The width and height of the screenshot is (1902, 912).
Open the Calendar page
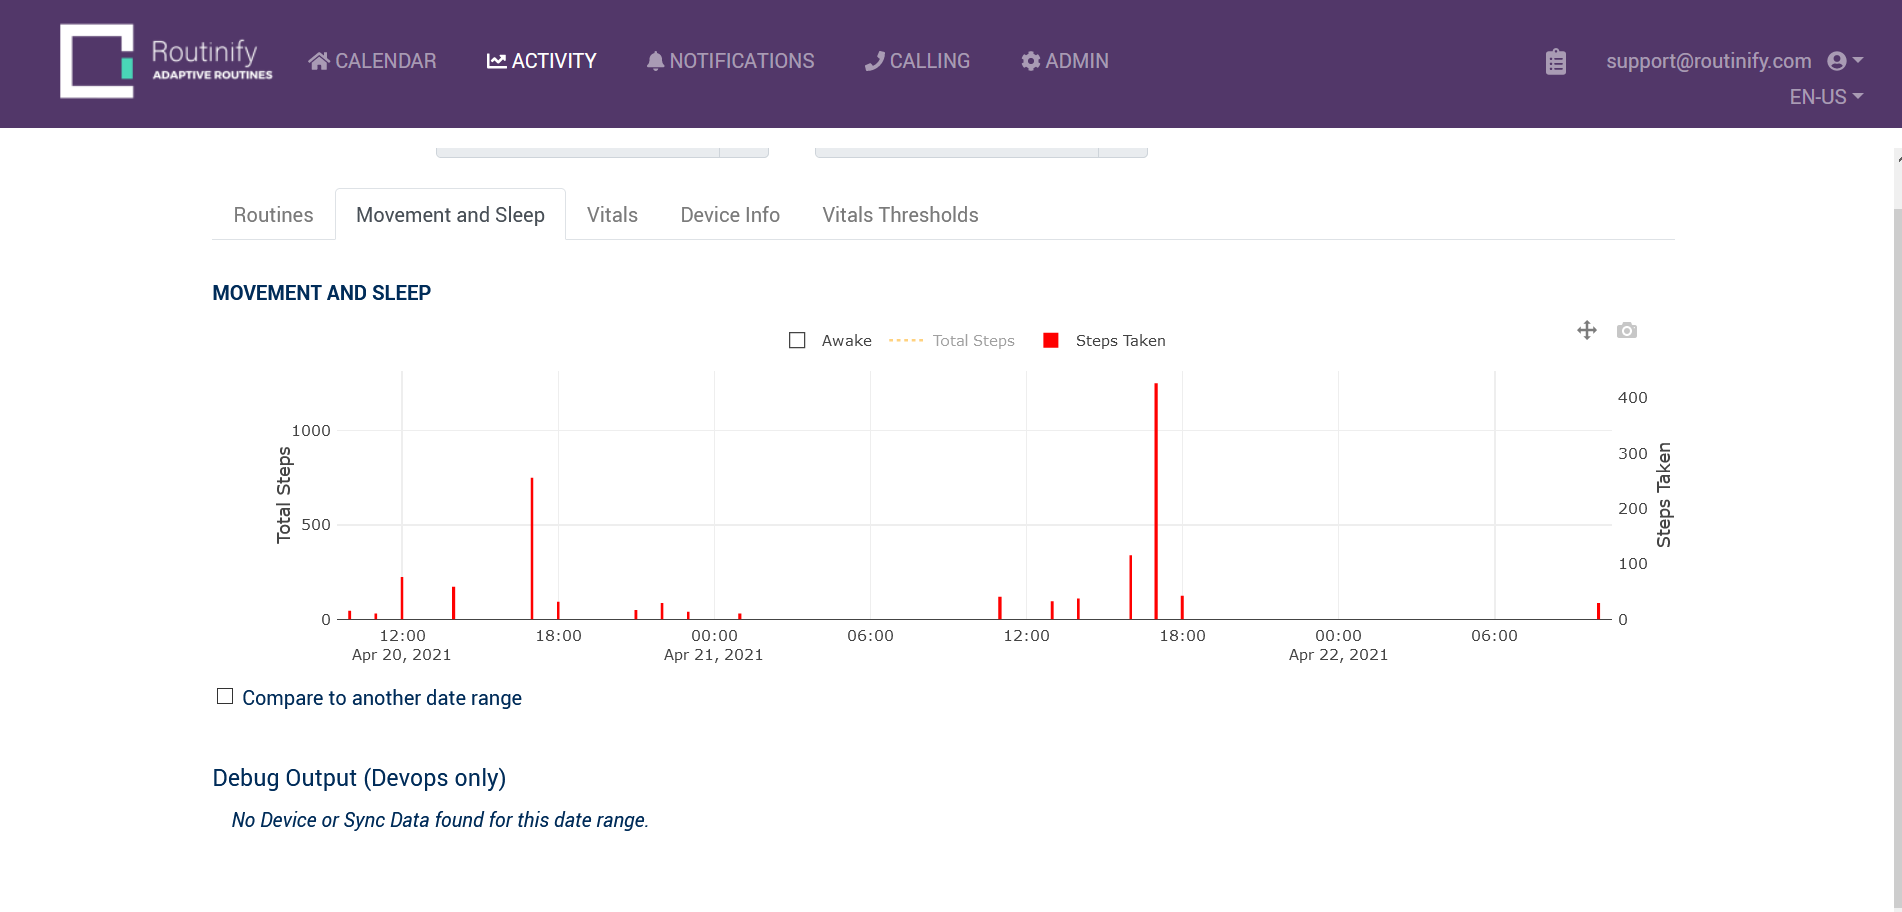coord(372,61)
